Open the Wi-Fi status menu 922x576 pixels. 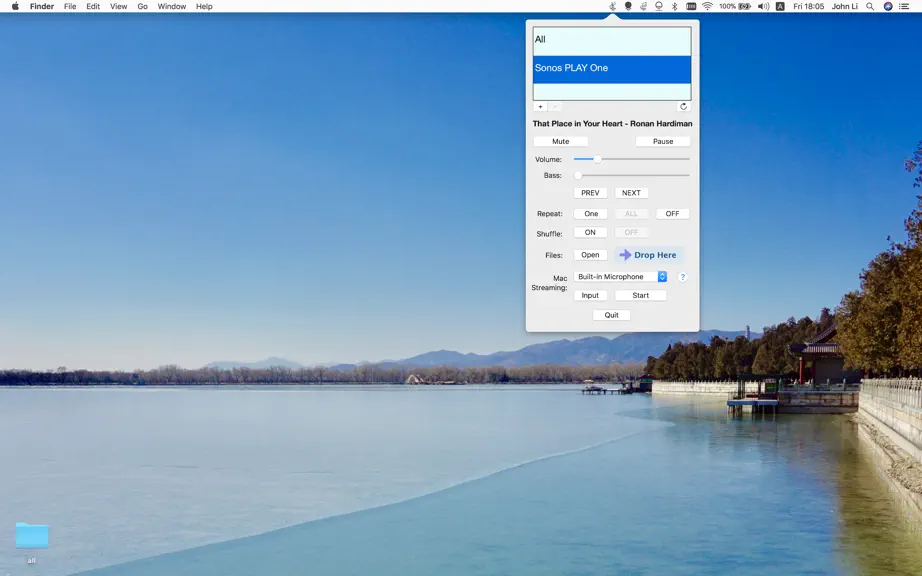(x=707, y=6)
